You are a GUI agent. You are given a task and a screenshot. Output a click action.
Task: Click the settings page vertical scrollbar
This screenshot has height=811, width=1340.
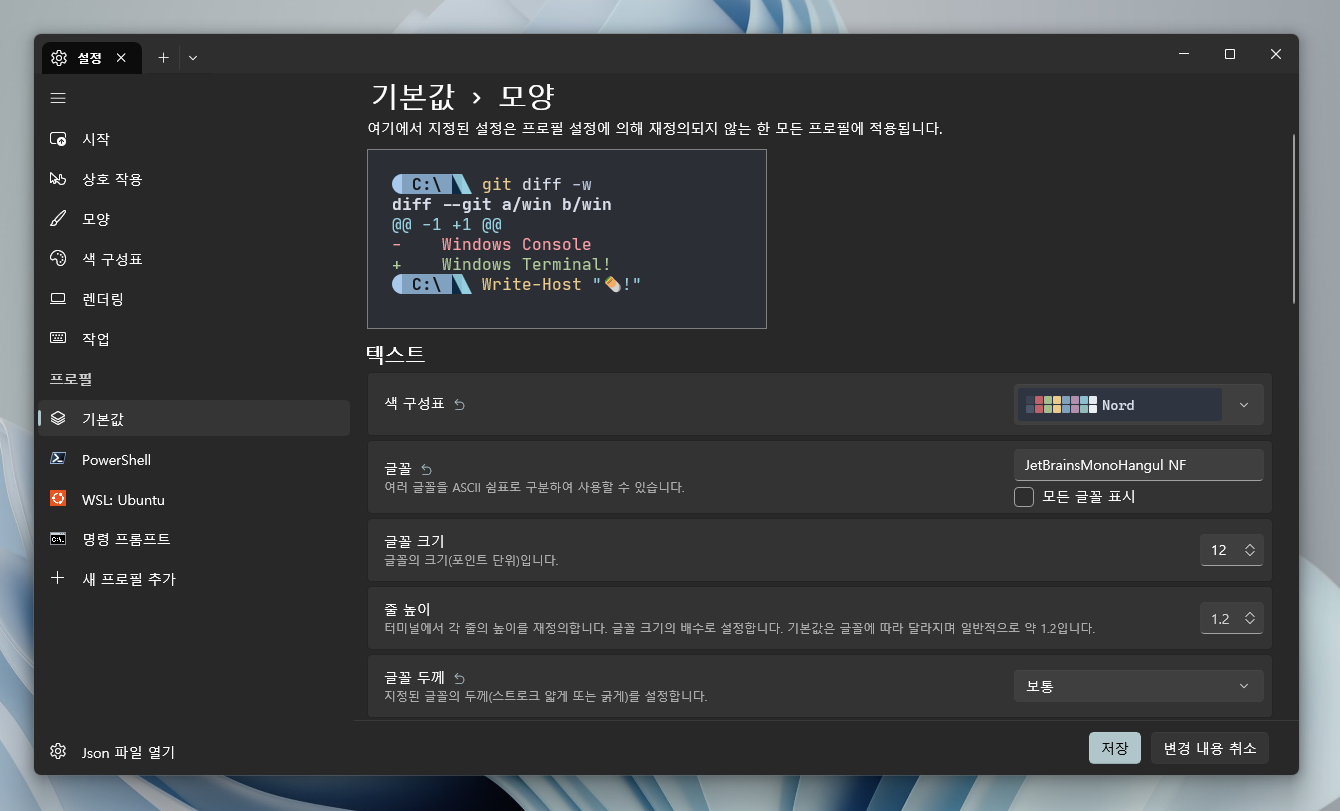click(1294, 218)
